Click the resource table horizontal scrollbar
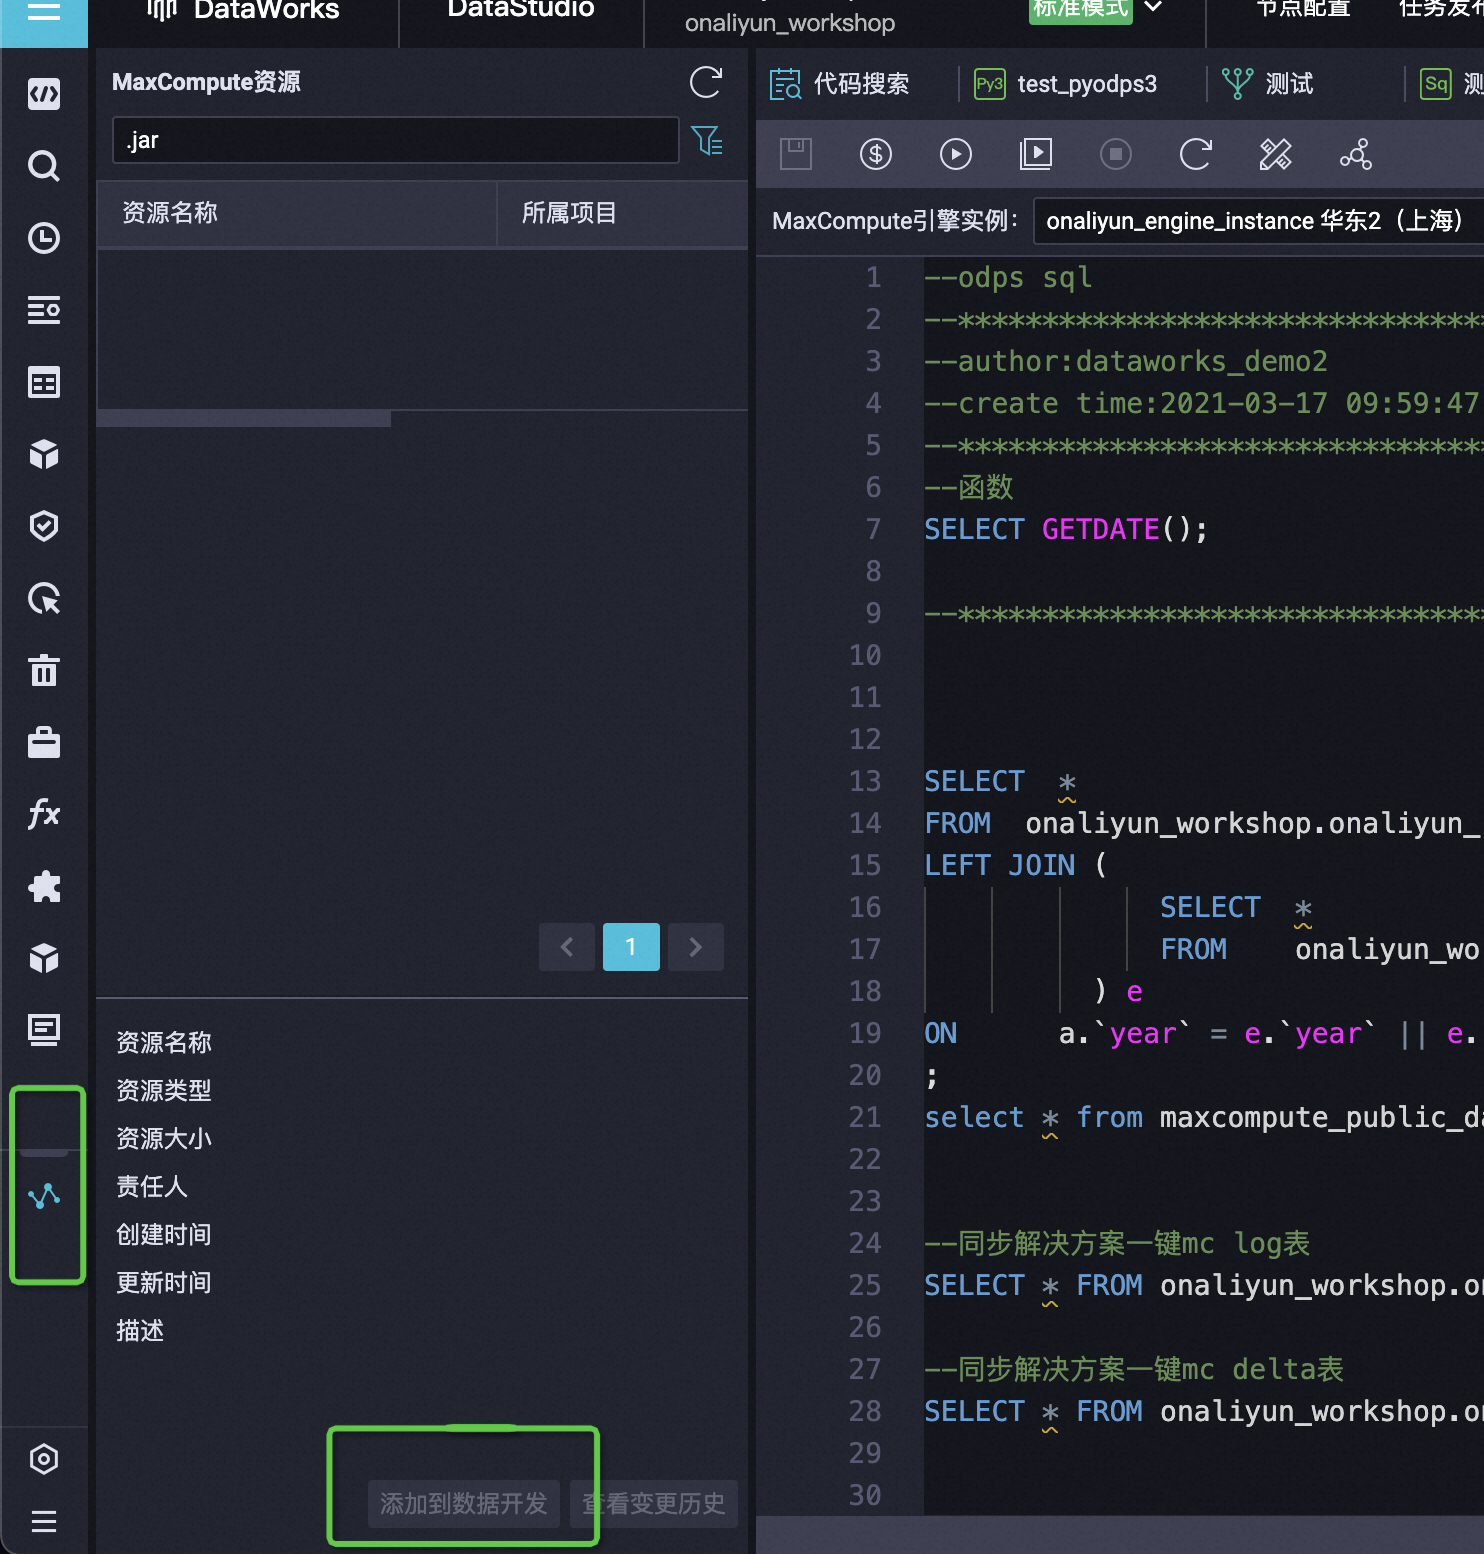1484x1554 pixels. tap(244, 419)
